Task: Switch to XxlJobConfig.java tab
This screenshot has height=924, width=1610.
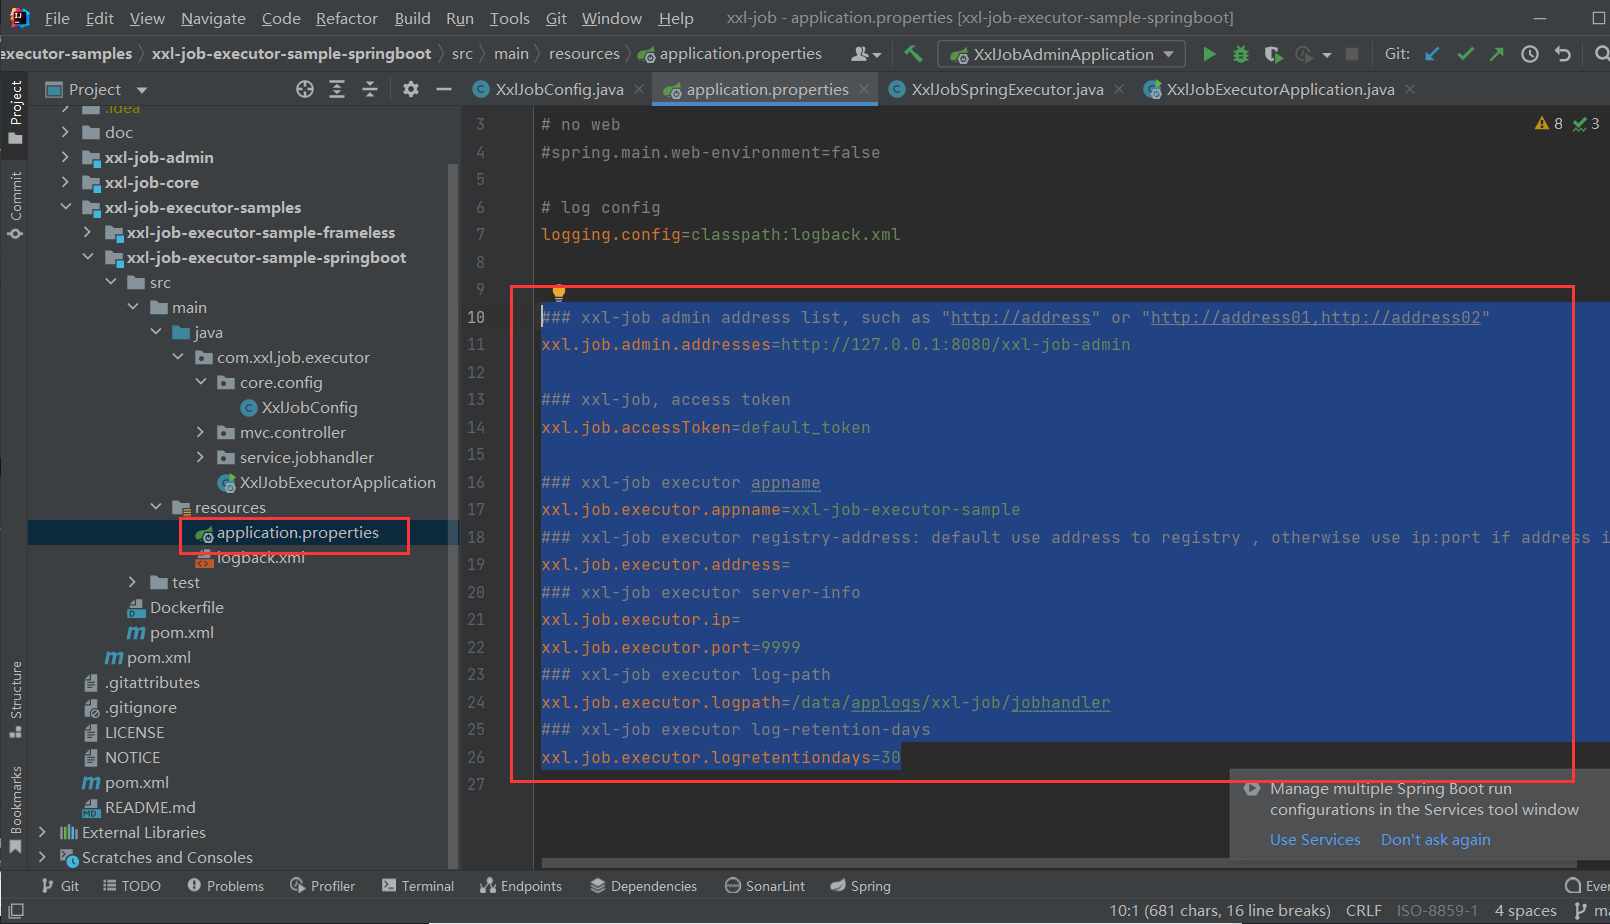Action: (x=559, y=89)
